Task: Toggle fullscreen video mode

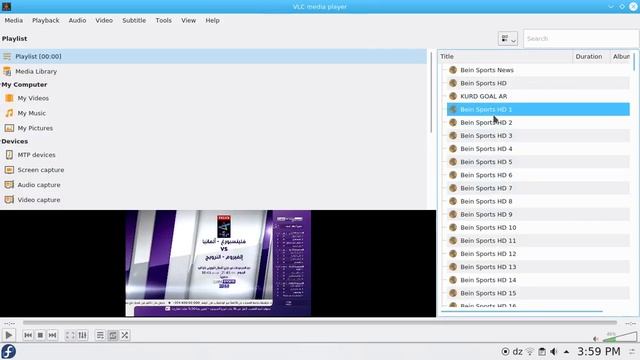Action: (70, 336)
